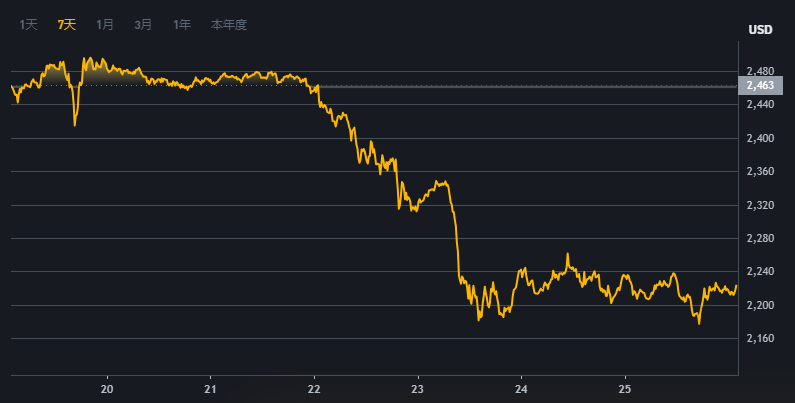This screenshot has width=795, height=403.
Task: Click the 2,440 price axis label
Action: point(760,104)
